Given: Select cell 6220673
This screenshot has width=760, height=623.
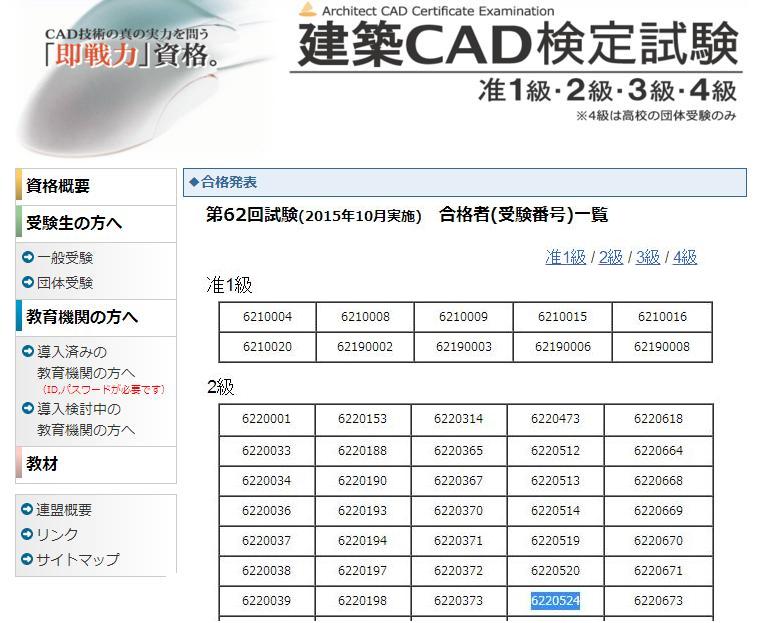Looking at the screenshot, I should [658, 601].
